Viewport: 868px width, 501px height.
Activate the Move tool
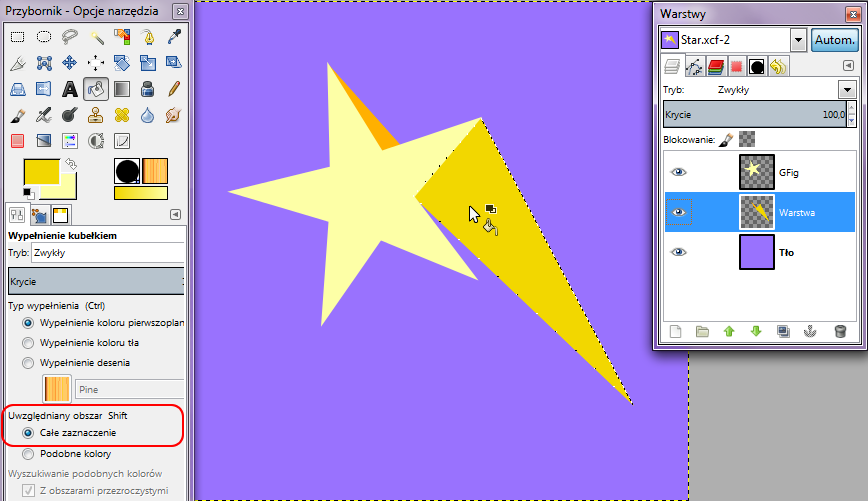70,63
